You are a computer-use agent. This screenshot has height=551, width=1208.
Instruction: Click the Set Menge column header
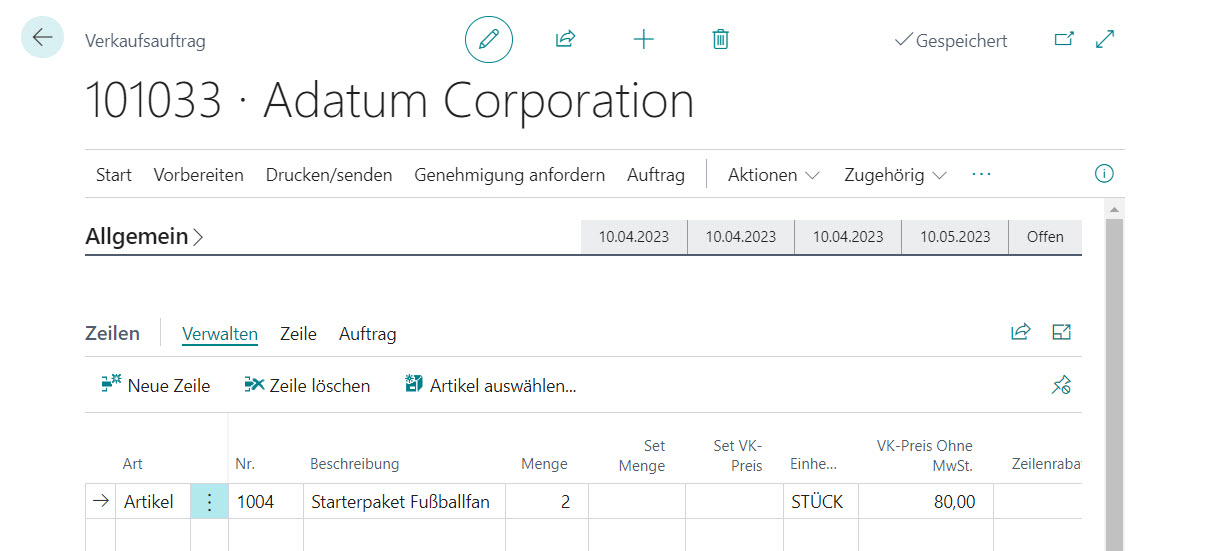pos(642,455)
